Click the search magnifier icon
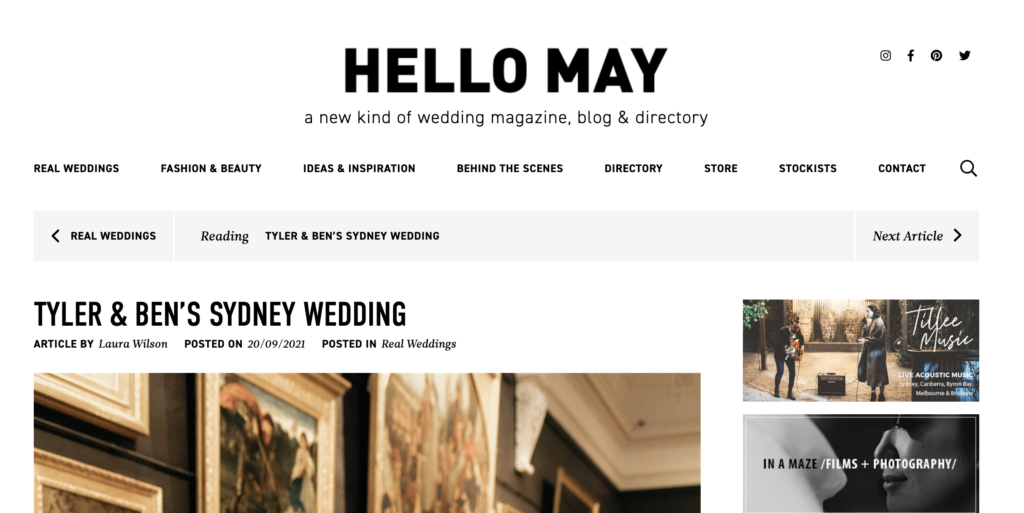The height and width of the screenshot is (513, 1024). [968, 168]
